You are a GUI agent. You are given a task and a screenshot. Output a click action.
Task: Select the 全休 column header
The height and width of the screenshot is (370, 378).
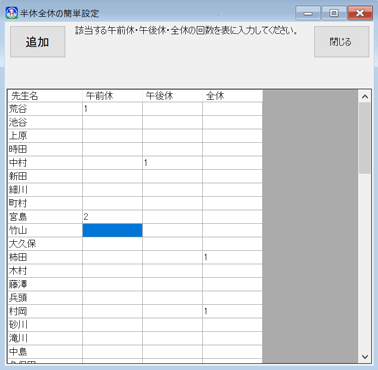click(232, 96)
